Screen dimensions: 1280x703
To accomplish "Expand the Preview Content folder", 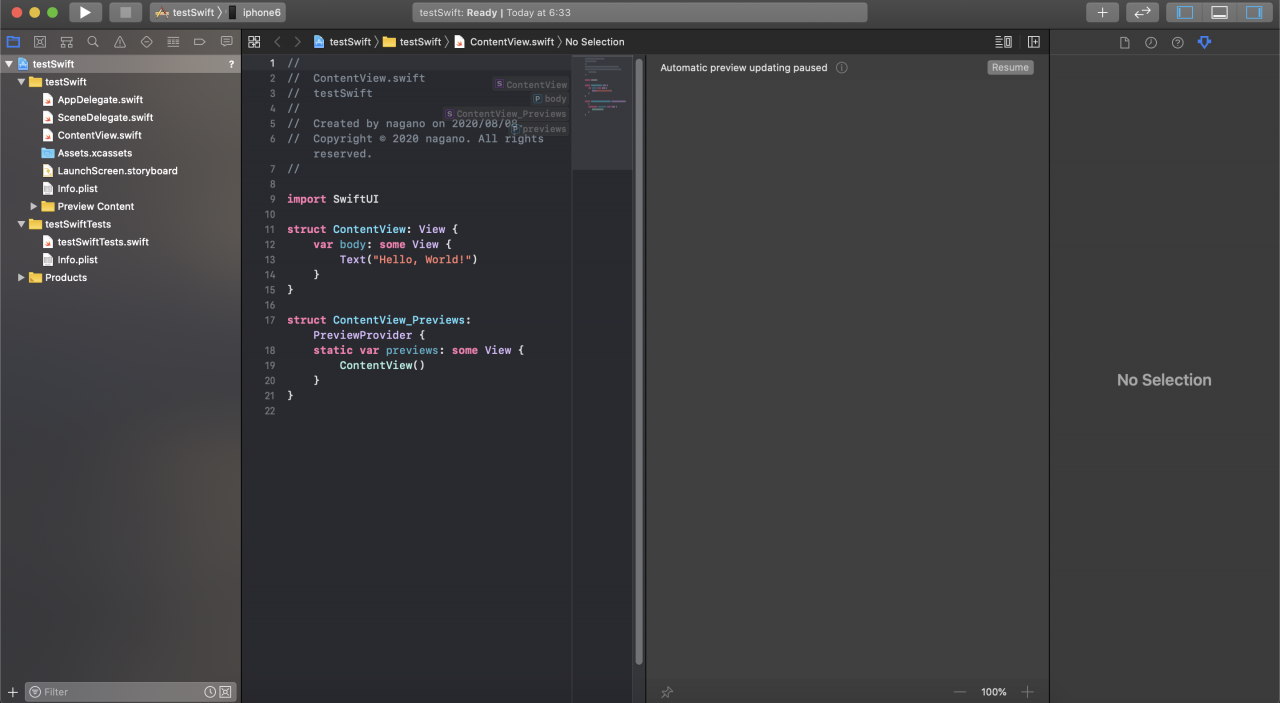I will point(34,206).
